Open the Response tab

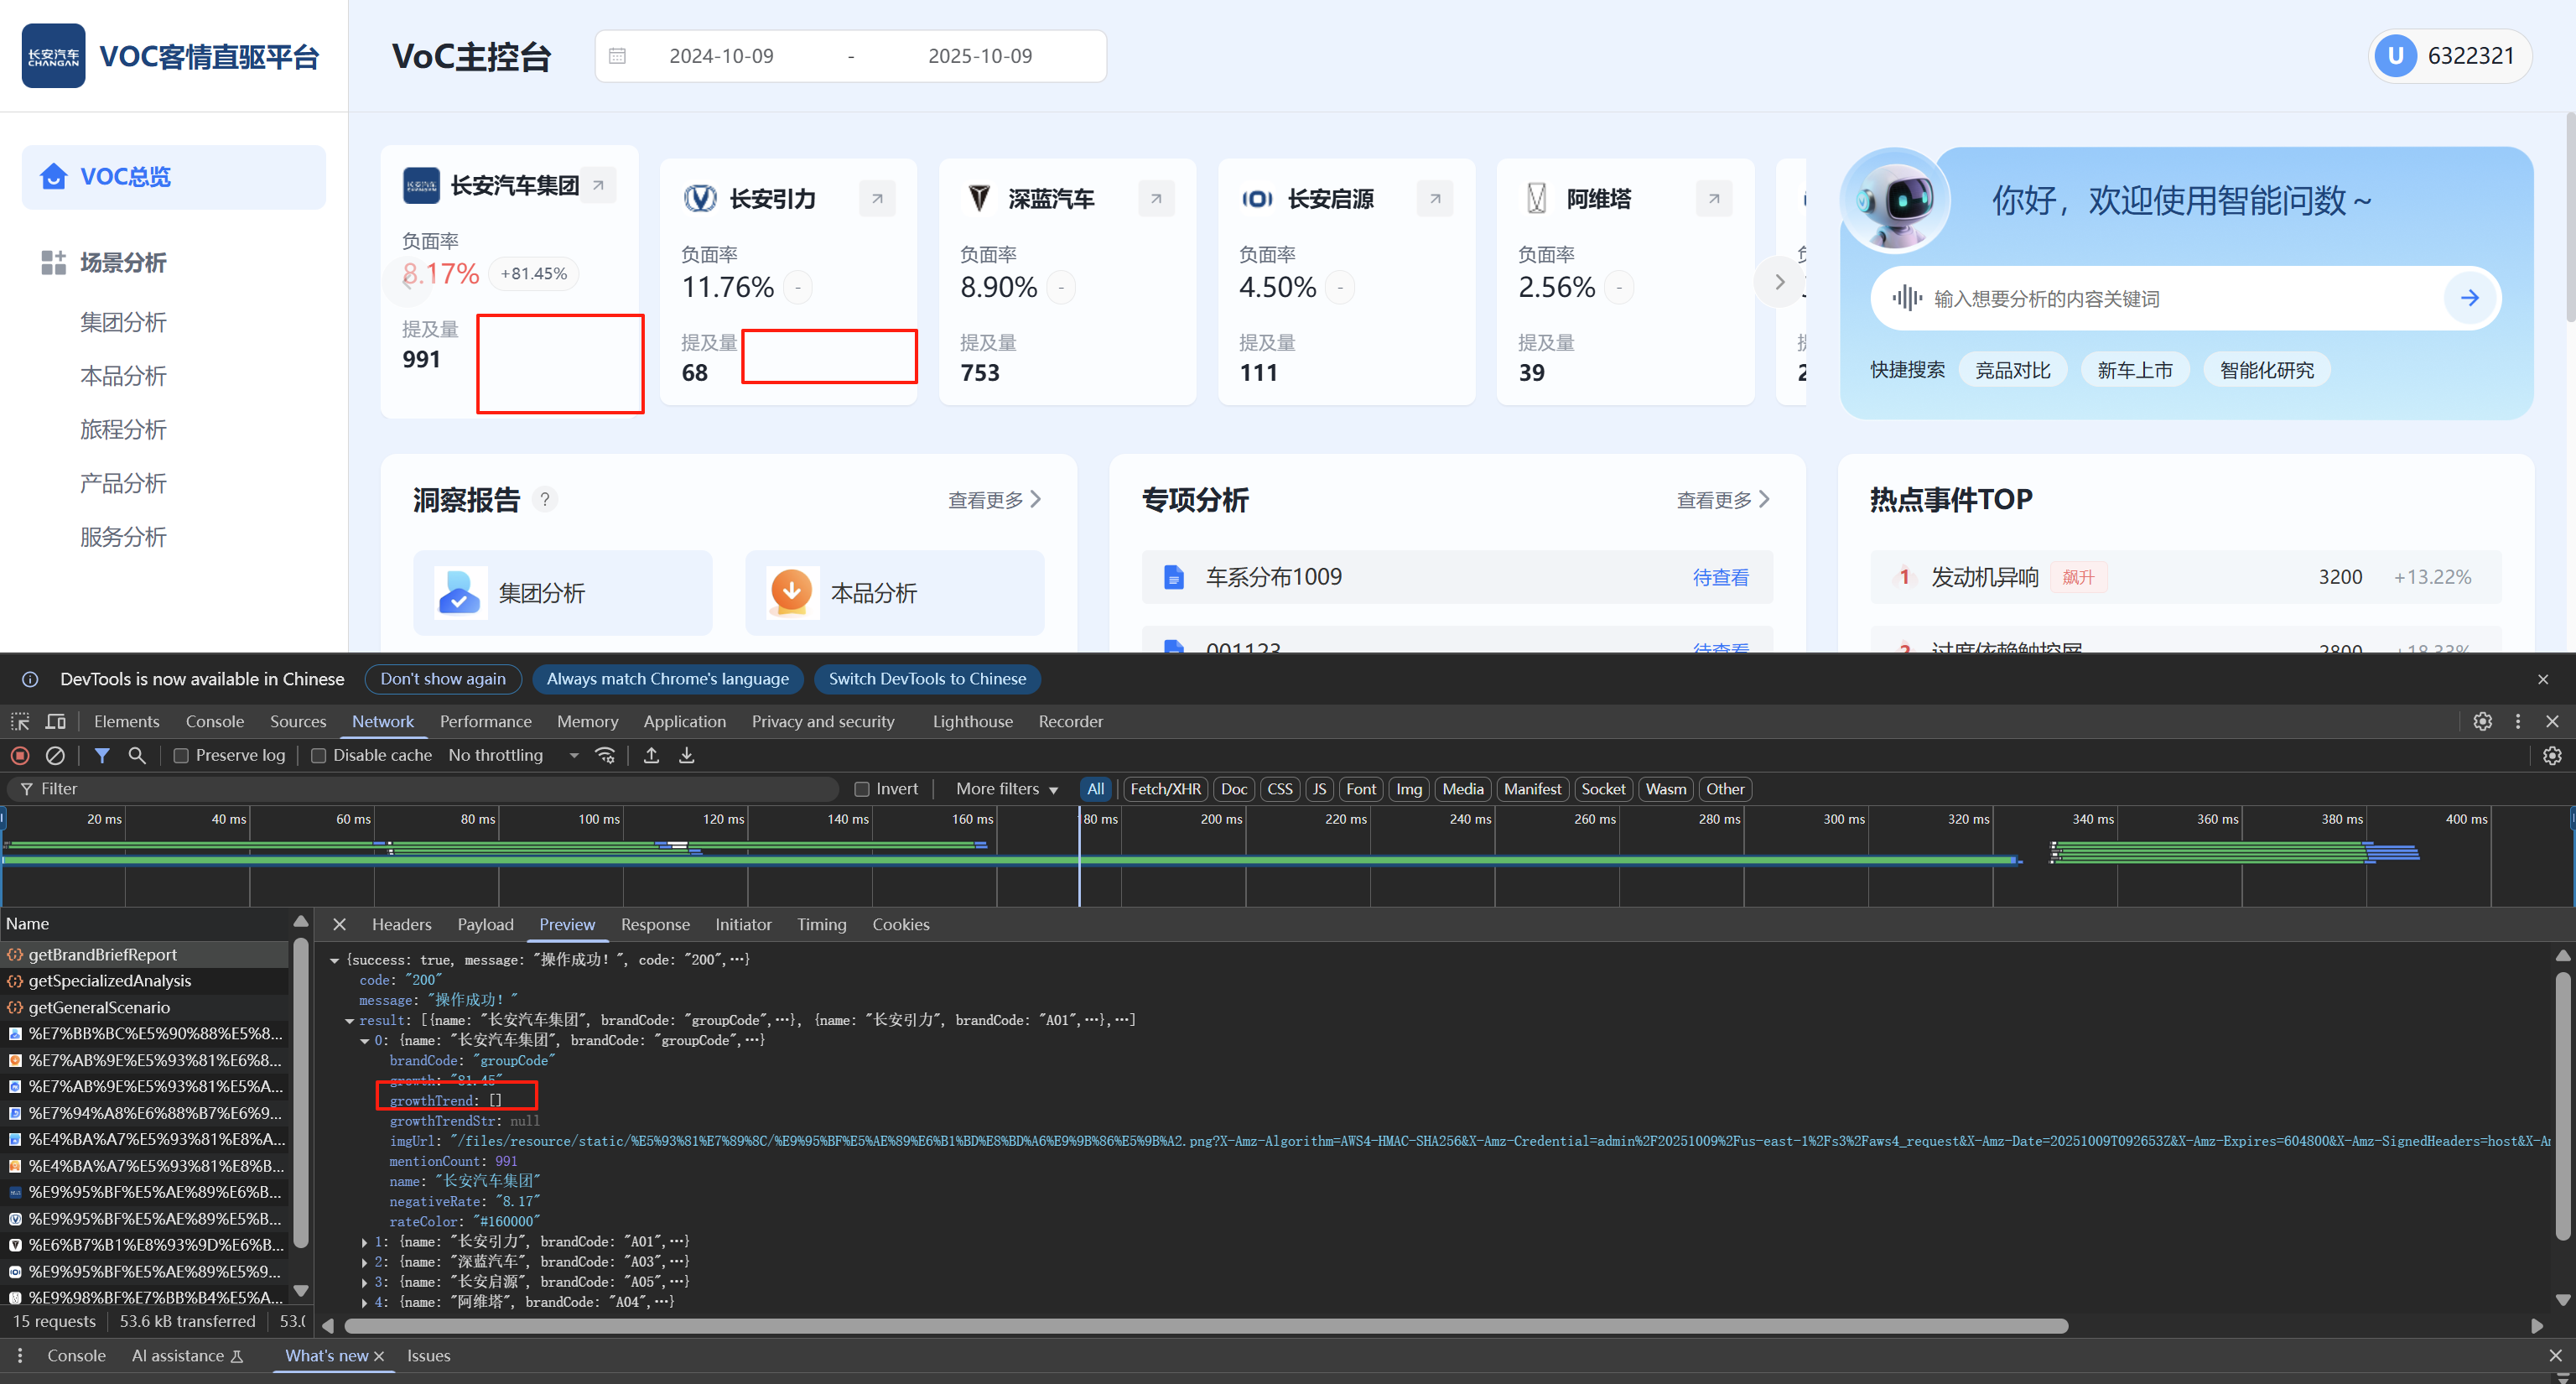point(654,924)
